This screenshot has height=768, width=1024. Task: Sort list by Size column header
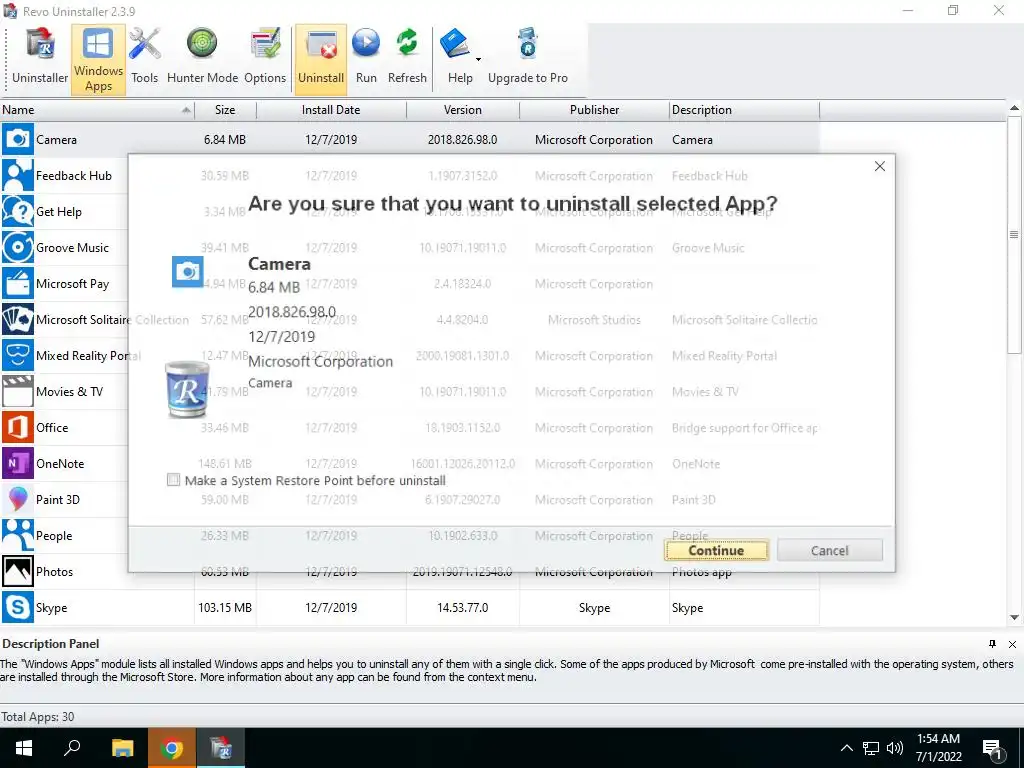click(x=225, y=110)
